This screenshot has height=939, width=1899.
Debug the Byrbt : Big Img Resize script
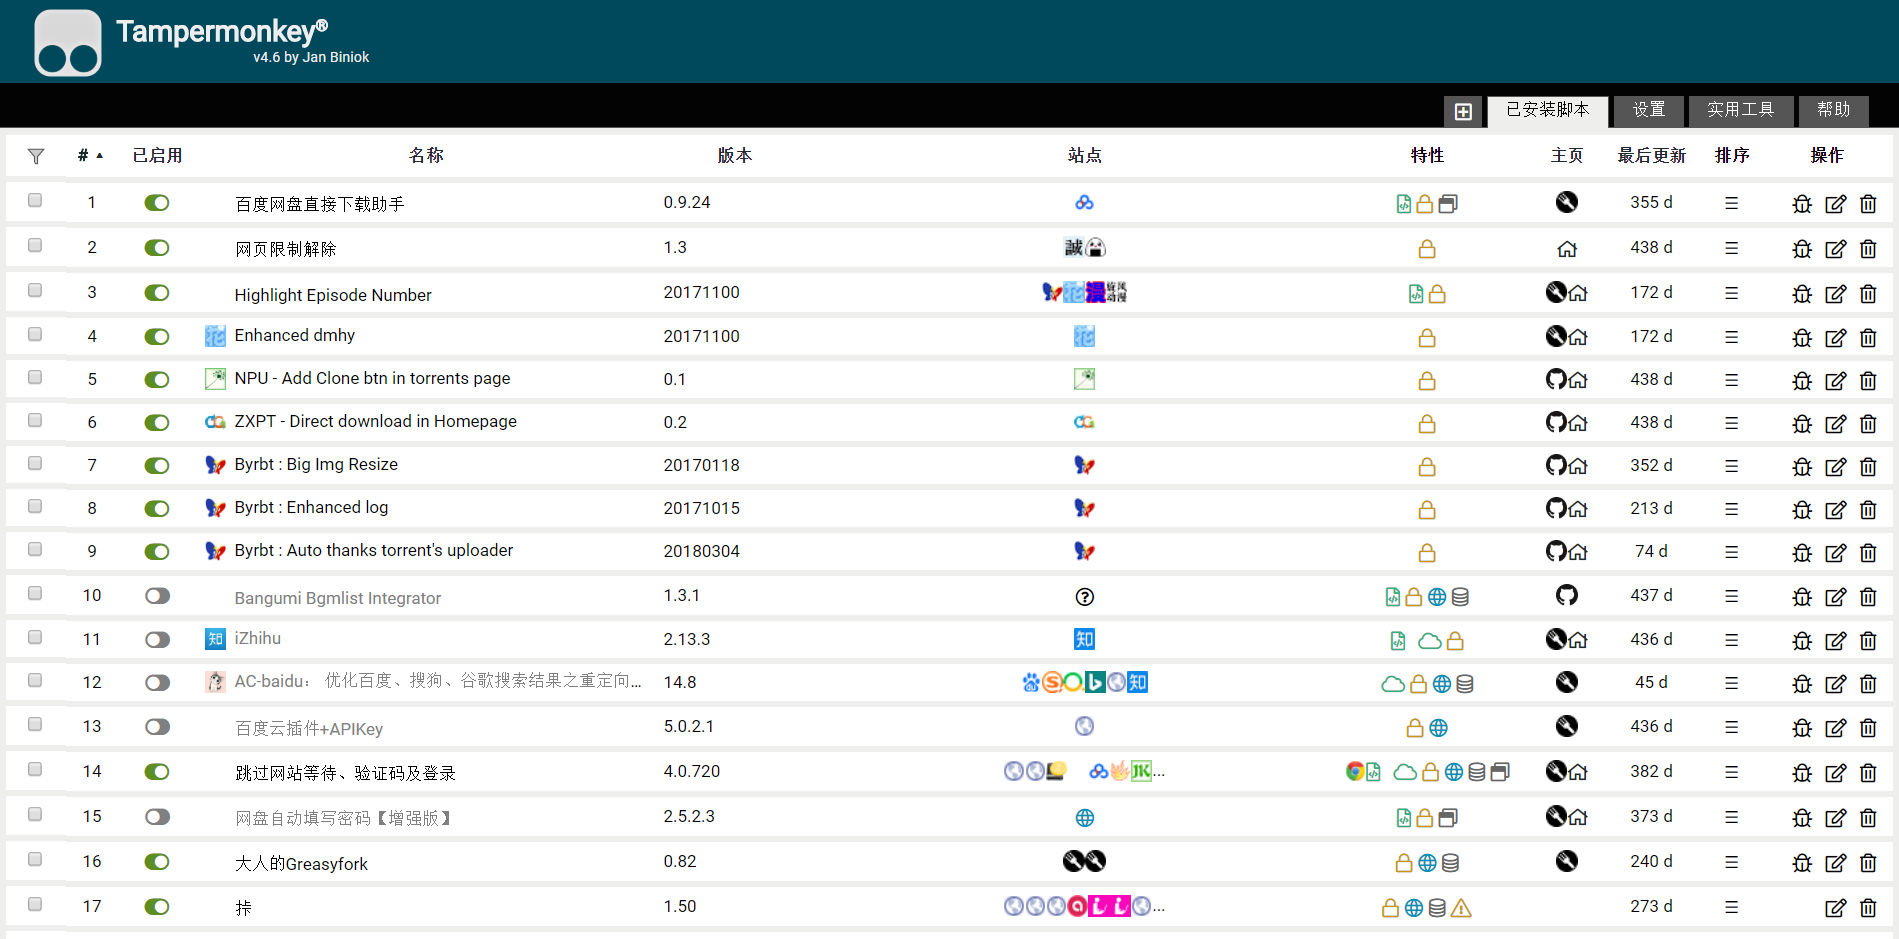pos(1802,467)
